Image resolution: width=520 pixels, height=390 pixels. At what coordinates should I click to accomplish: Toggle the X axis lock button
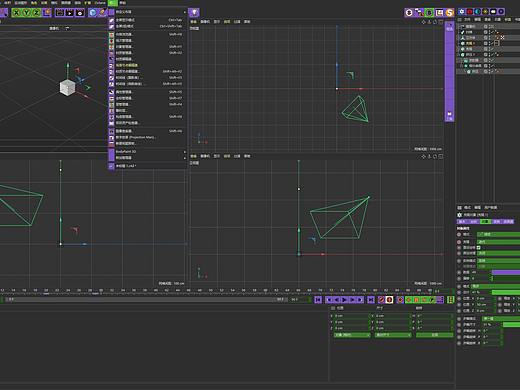tap(16, 13)
